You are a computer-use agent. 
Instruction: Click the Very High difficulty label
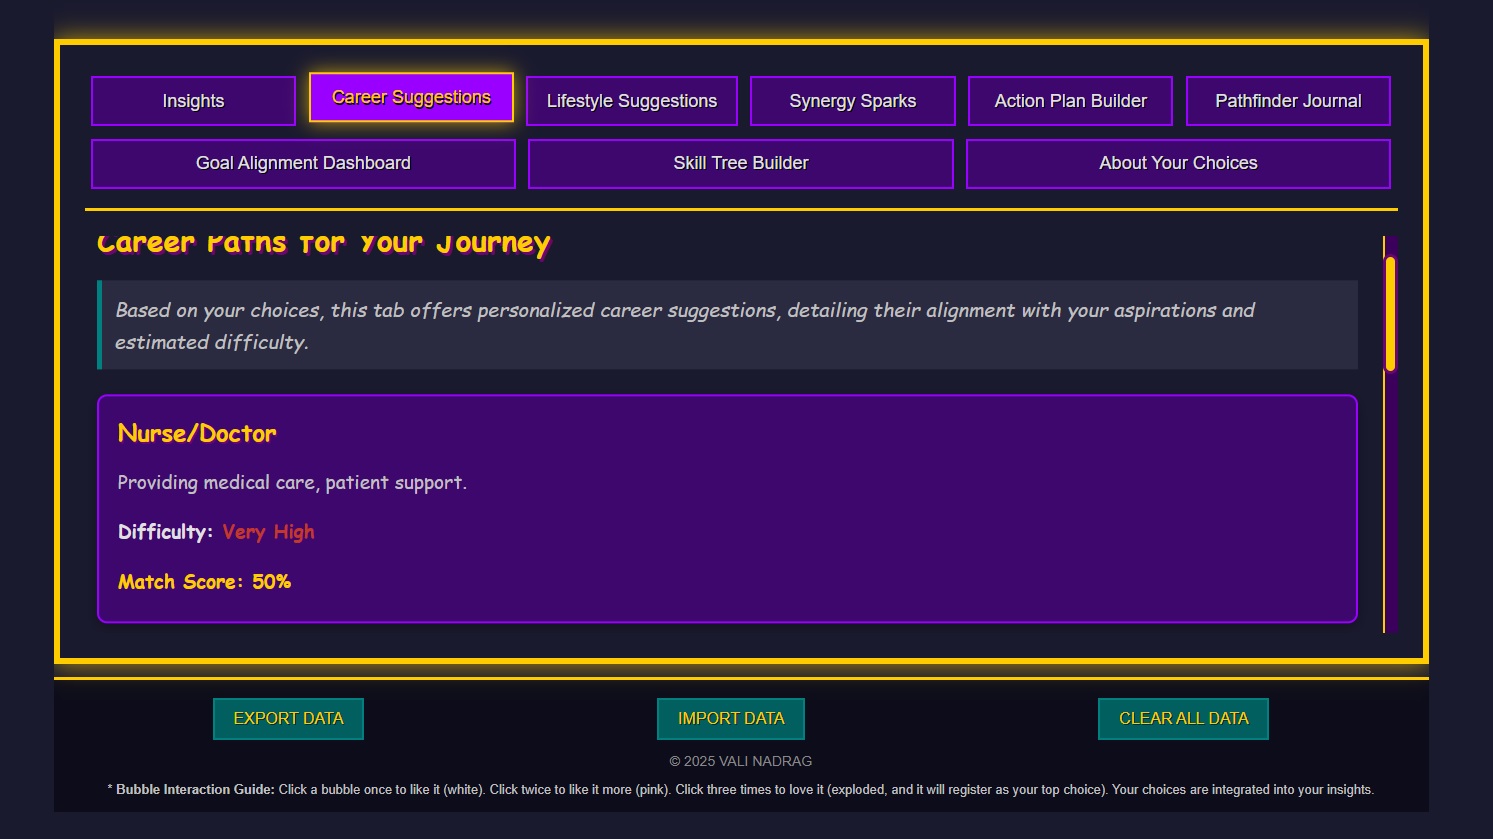coord(268,532)
